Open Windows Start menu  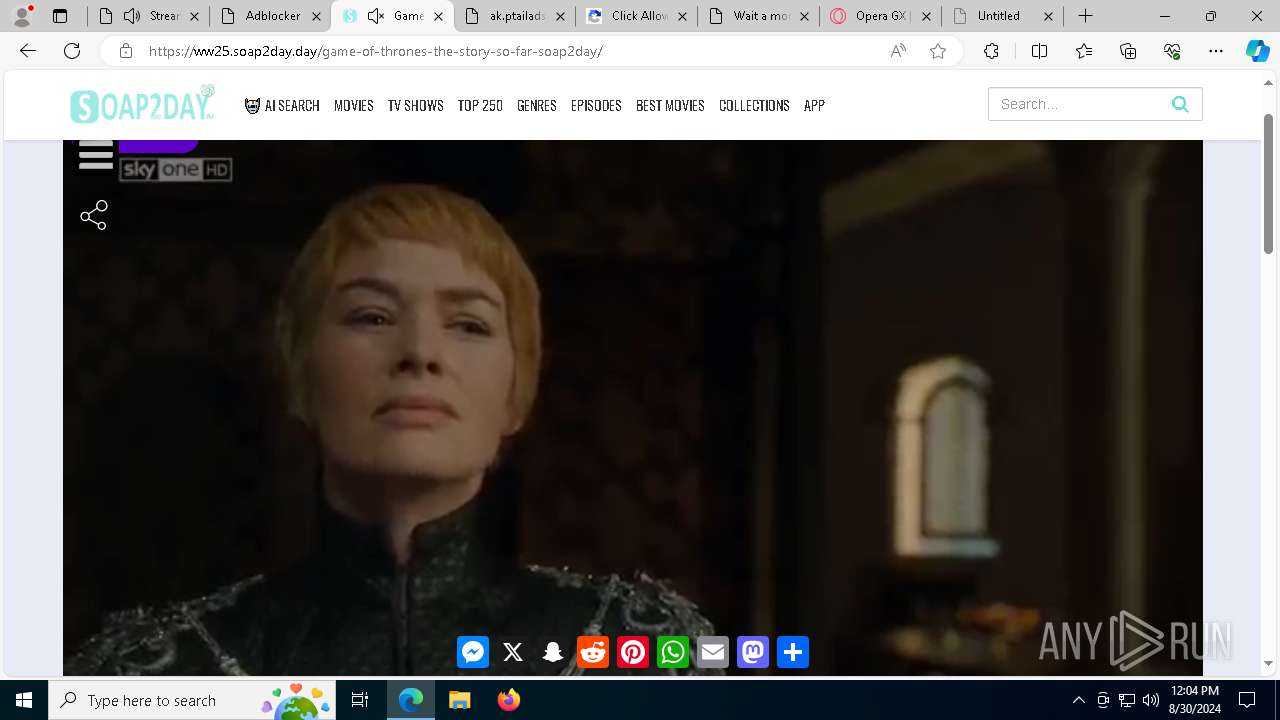[x=24, y=700]
